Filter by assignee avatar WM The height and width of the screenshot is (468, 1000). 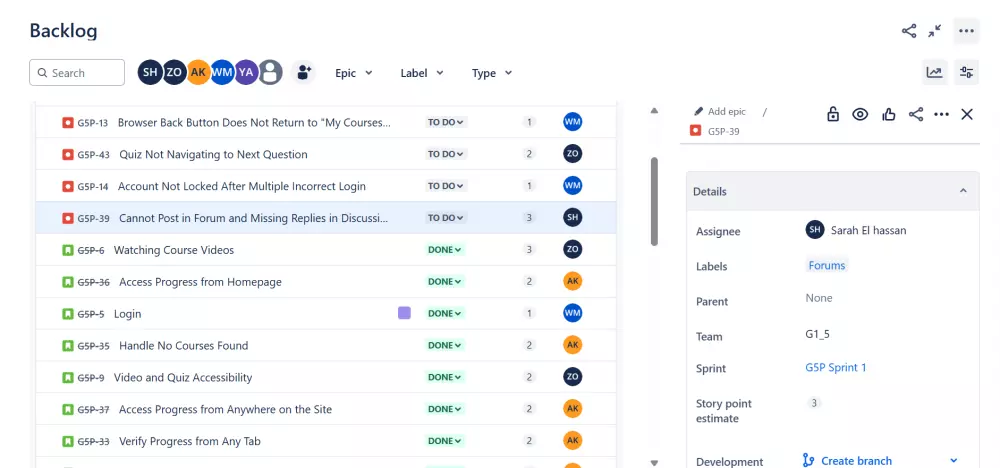click(x=222, y=73)
